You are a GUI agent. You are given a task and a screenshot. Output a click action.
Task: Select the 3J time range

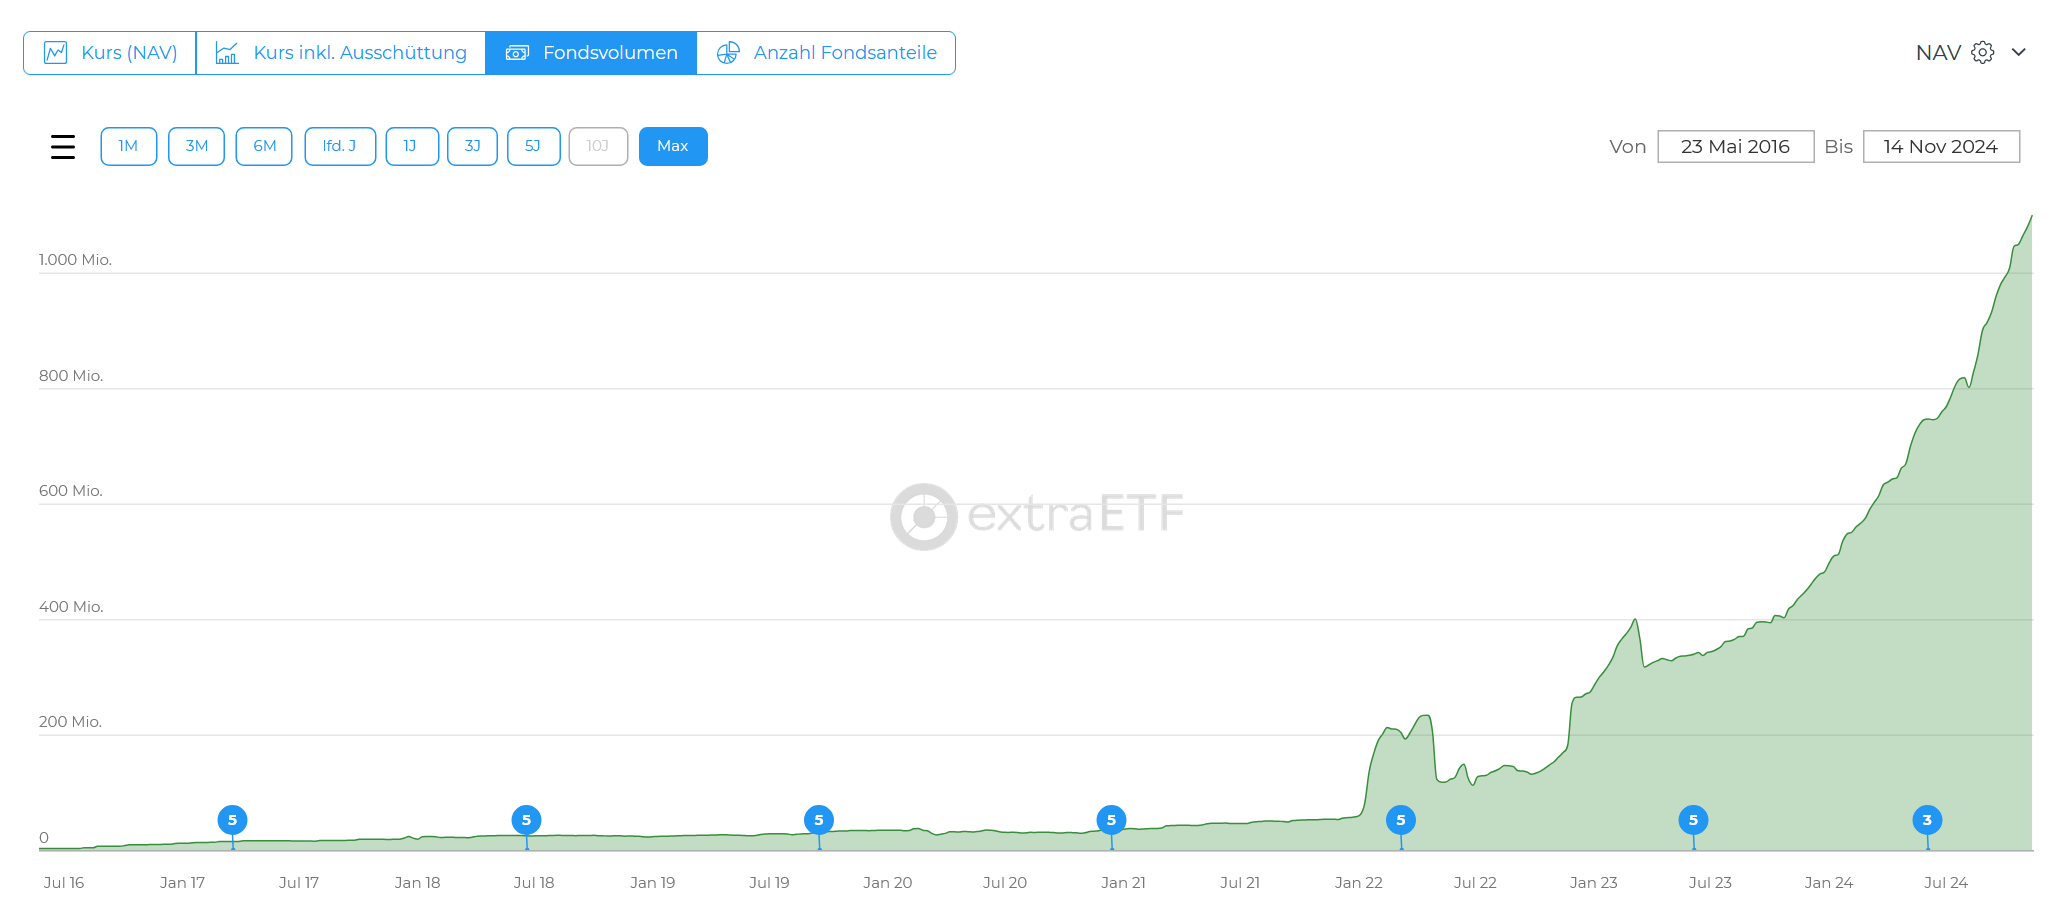(x=472, y=146)
